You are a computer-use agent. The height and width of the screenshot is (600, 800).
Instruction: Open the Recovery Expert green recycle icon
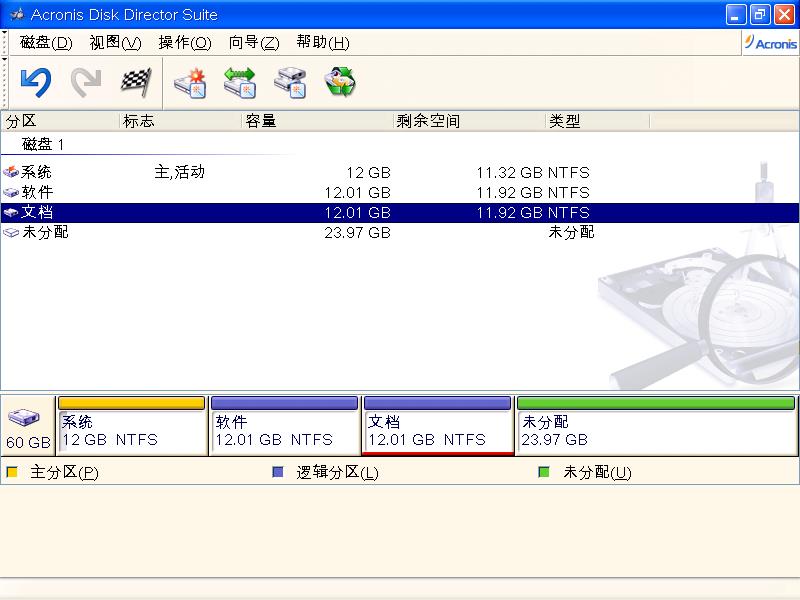pyautogui.click(x=340, y=82)
